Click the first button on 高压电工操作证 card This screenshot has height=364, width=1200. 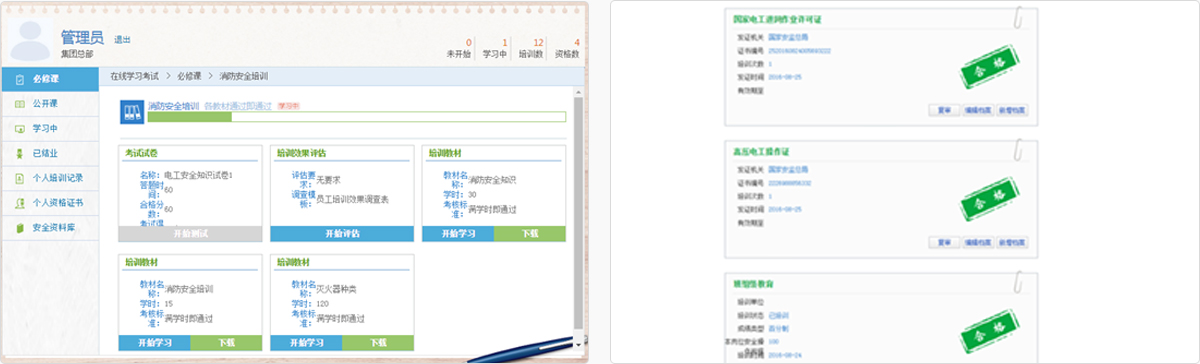tap(943, 242)
